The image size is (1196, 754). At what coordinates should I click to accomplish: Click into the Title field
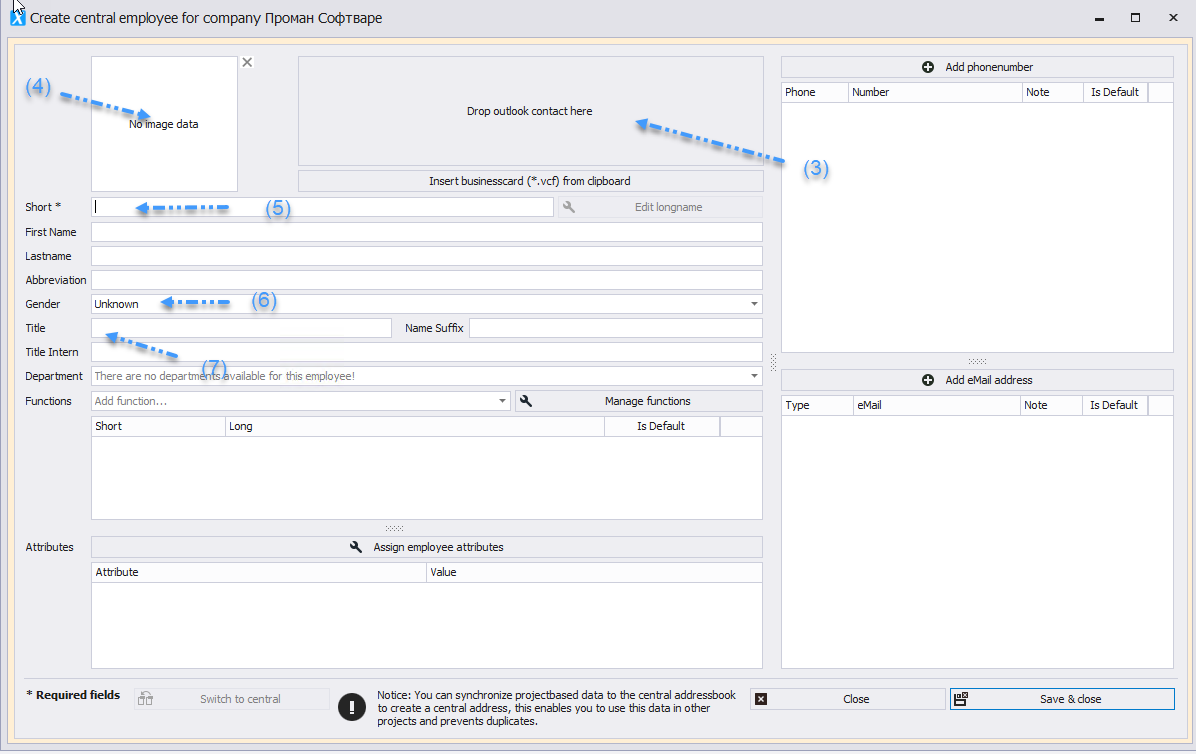pyautogui.click(x=241, y=328)
